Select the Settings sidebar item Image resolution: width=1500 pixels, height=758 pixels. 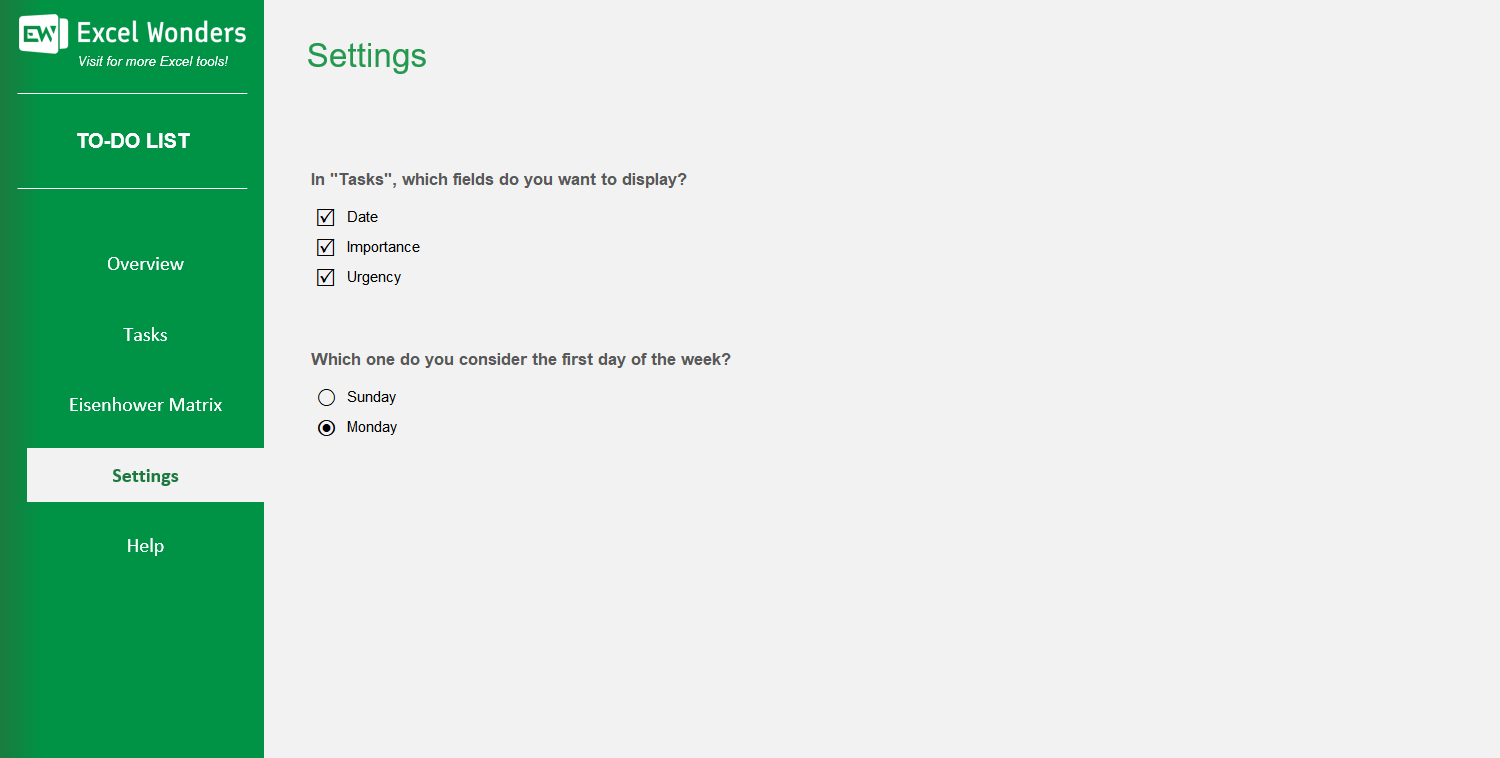click(145, 476)
